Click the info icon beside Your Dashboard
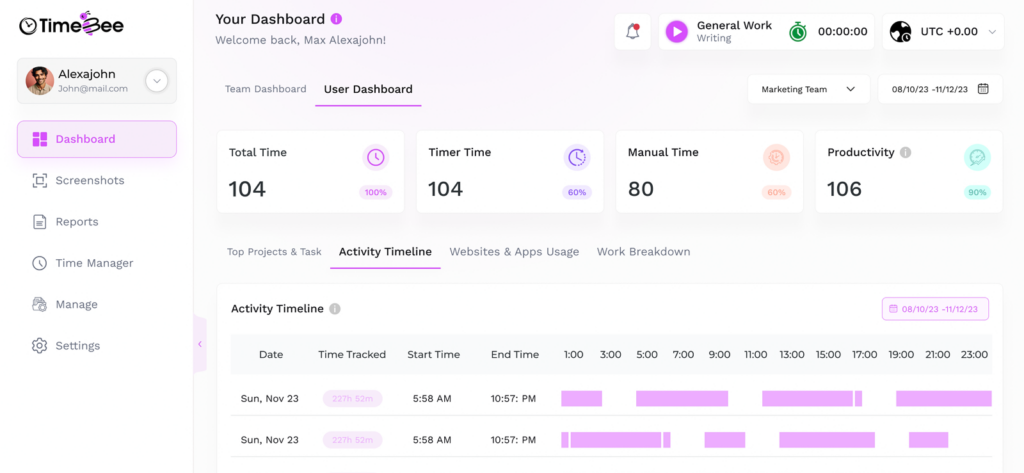The height and width of the screenshot is (473, 1024). pyautogui.click(x=336, y=19)
